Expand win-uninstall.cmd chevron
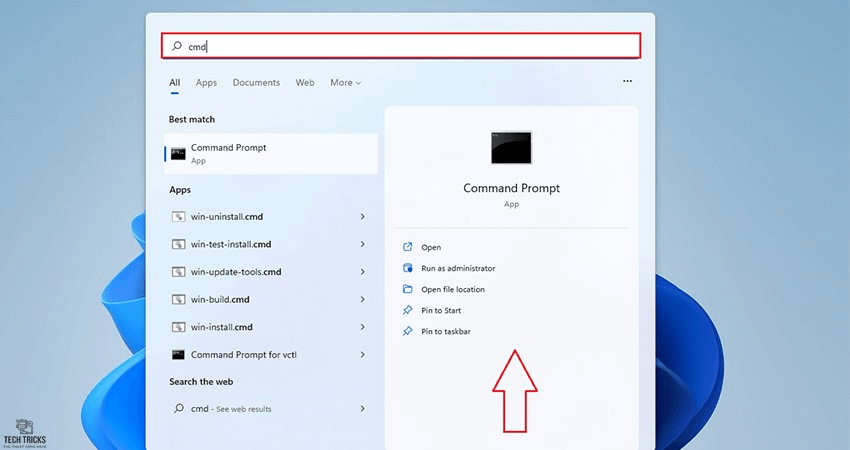This screenshot has height=450, width=850. click(363, 217)
